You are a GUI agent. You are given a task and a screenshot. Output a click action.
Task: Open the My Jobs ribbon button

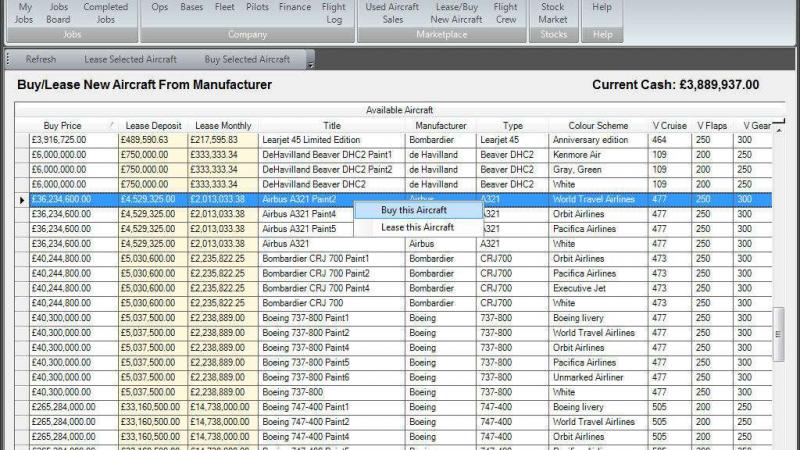(24, 13)
